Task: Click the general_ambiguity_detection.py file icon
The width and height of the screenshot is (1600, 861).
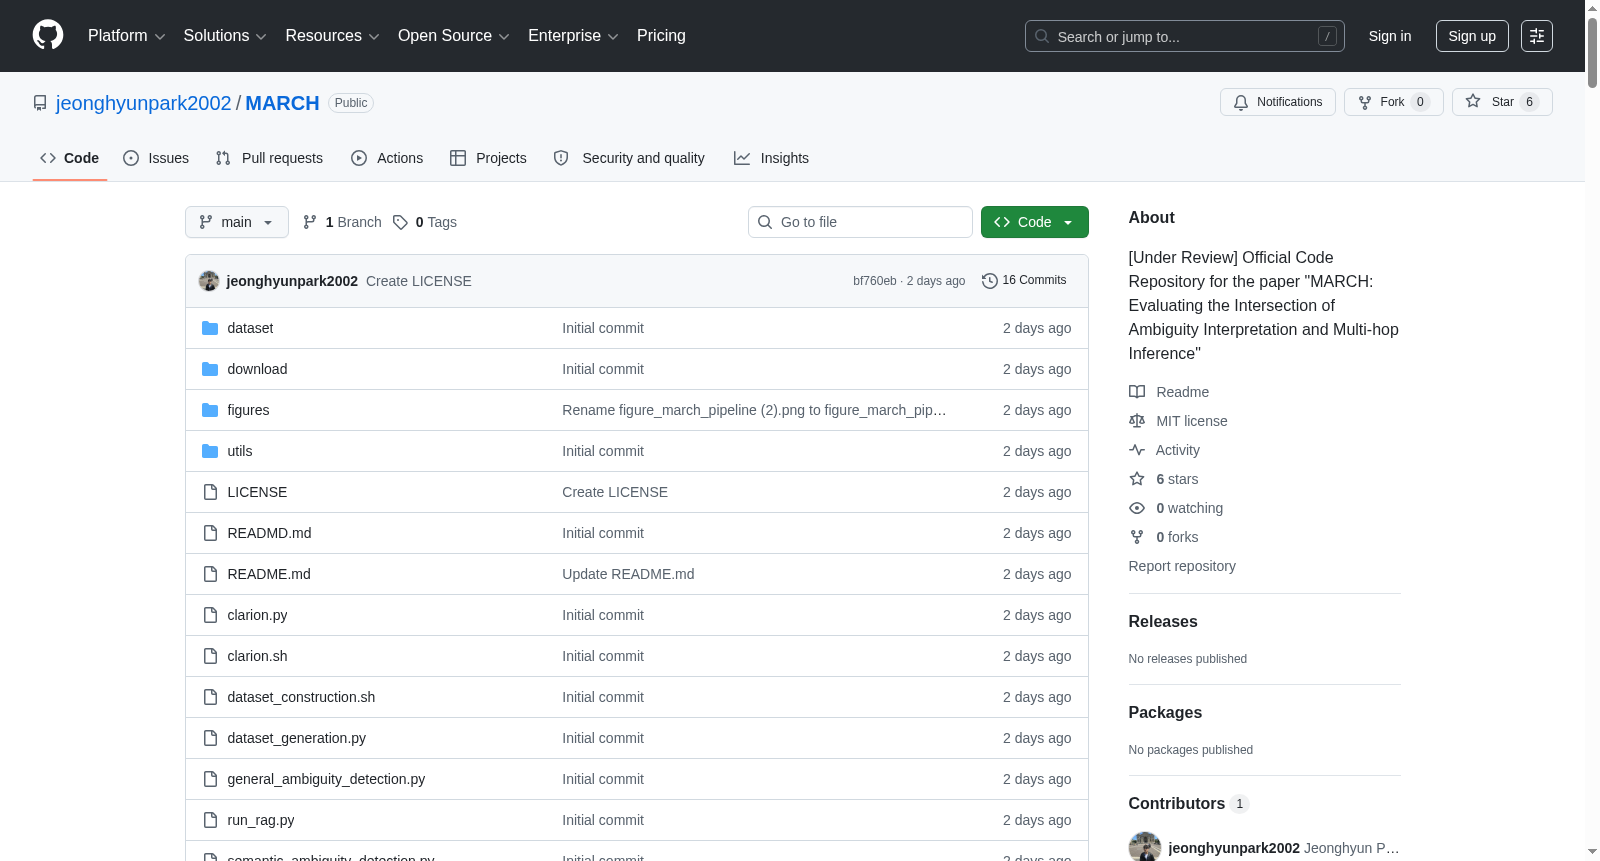Action: tap(210, 779)
